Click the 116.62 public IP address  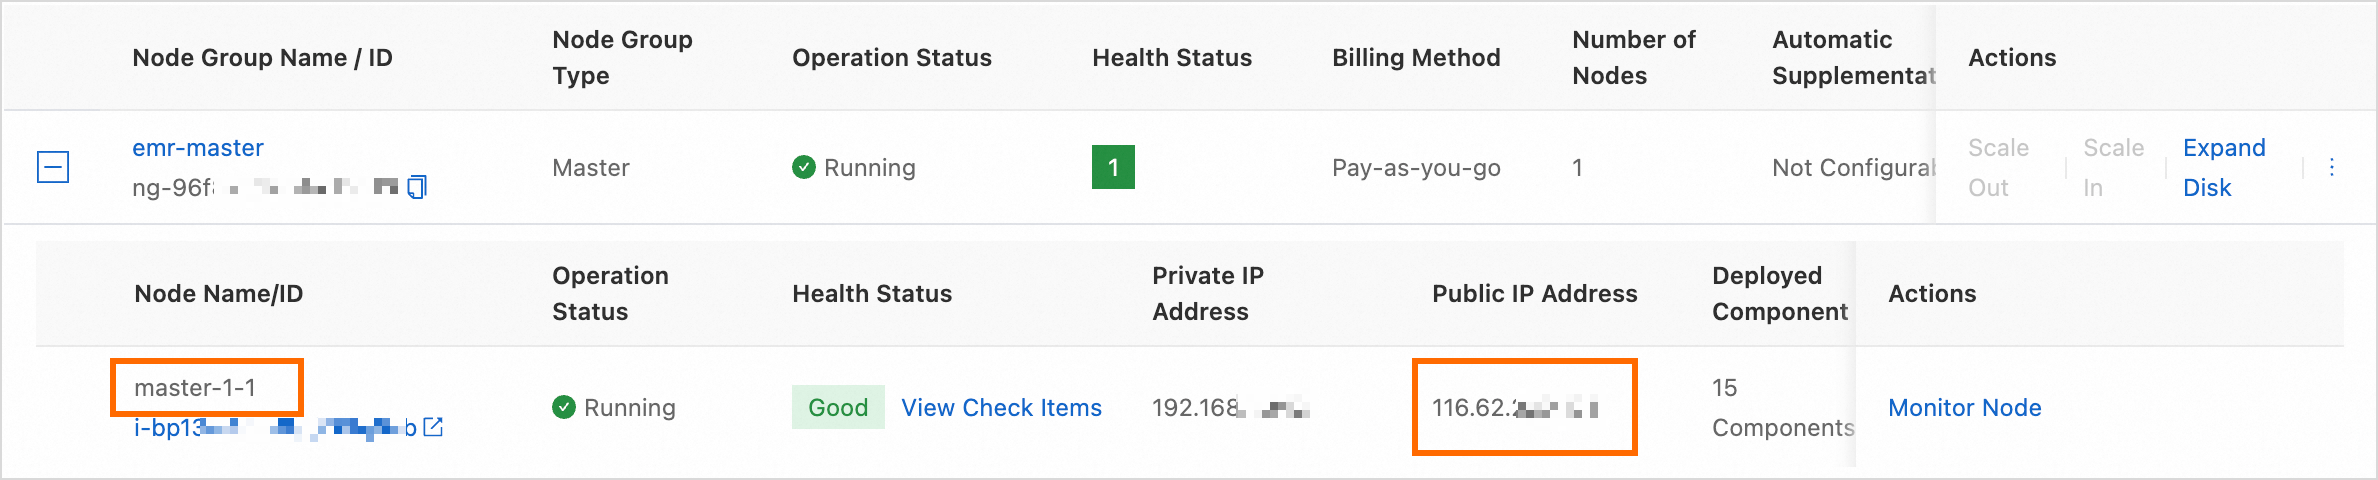pos(1514,407)
